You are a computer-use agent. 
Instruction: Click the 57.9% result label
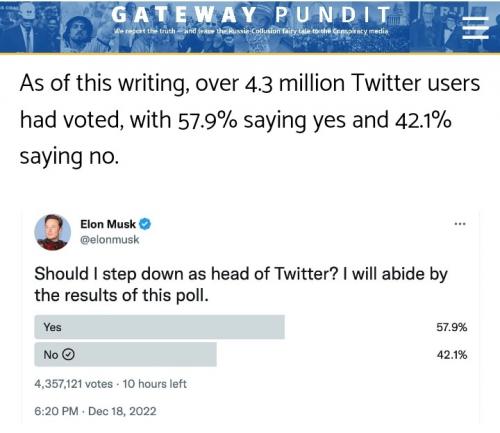pyautogui.click(x=452, y=327)
